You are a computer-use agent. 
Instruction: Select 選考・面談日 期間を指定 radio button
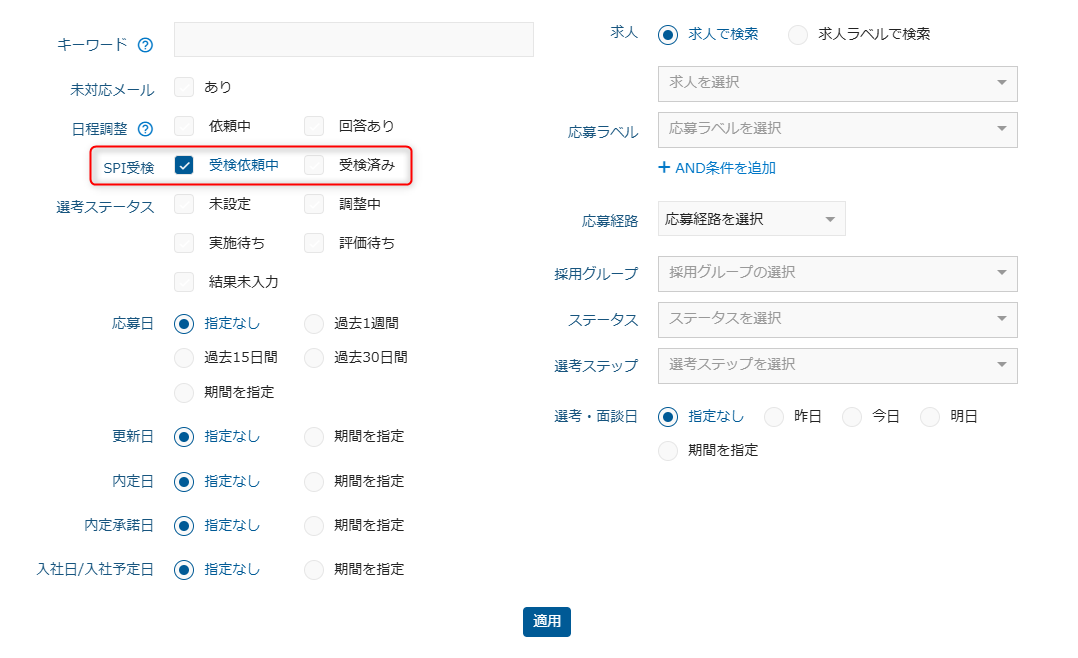(668, 451)
